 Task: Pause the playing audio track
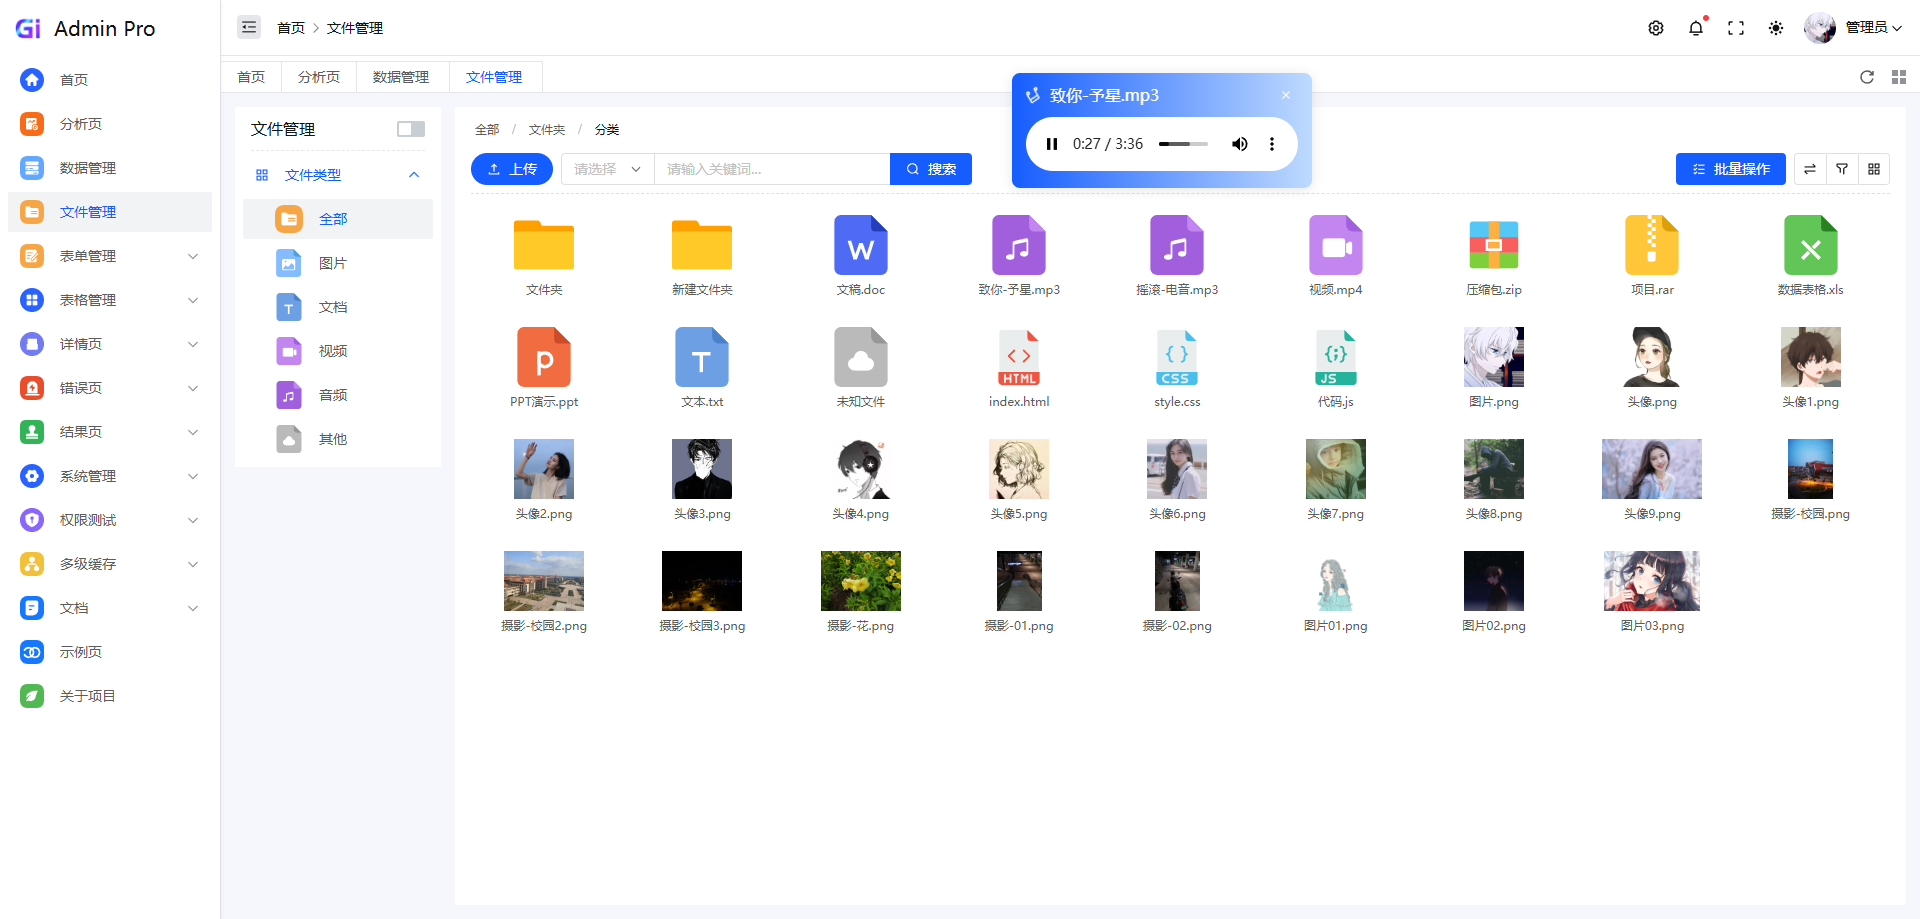[1051, 144]
